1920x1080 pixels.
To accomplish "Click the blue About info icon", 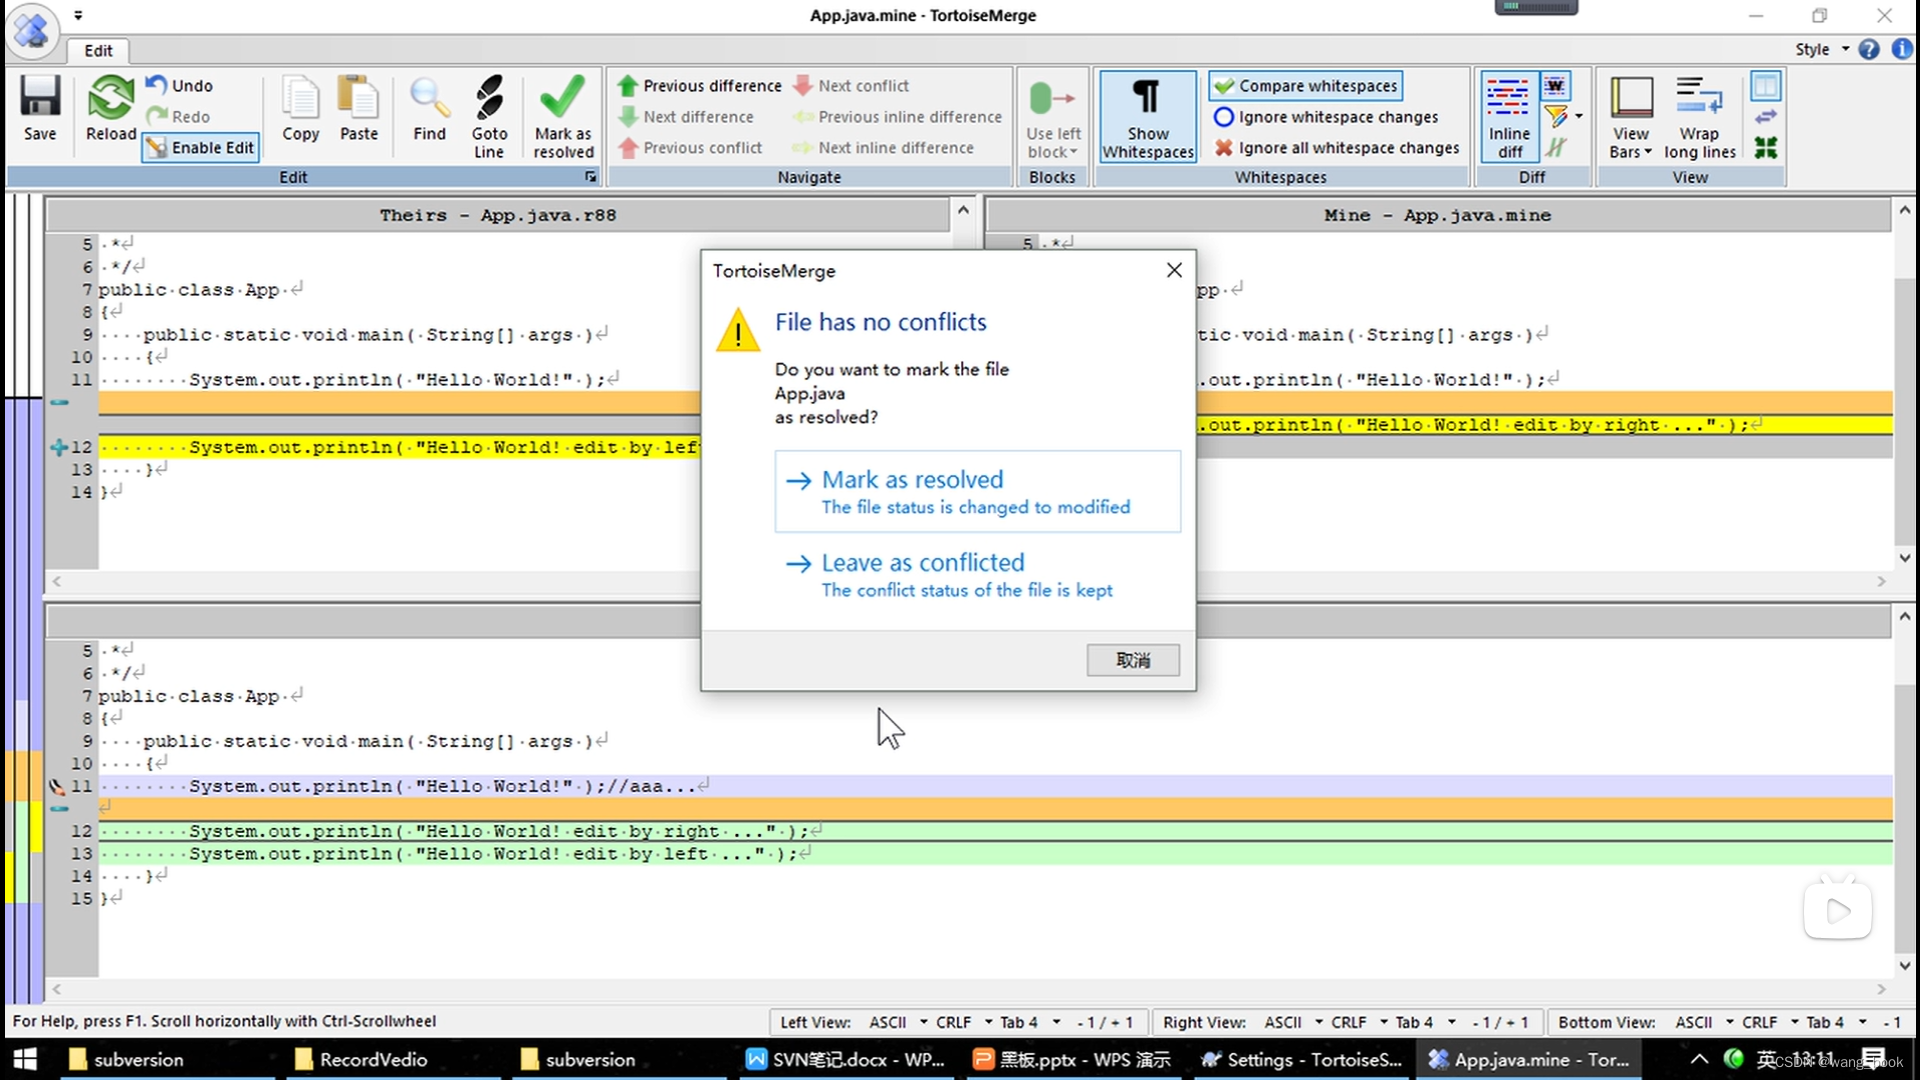I will pos(1902,49).
